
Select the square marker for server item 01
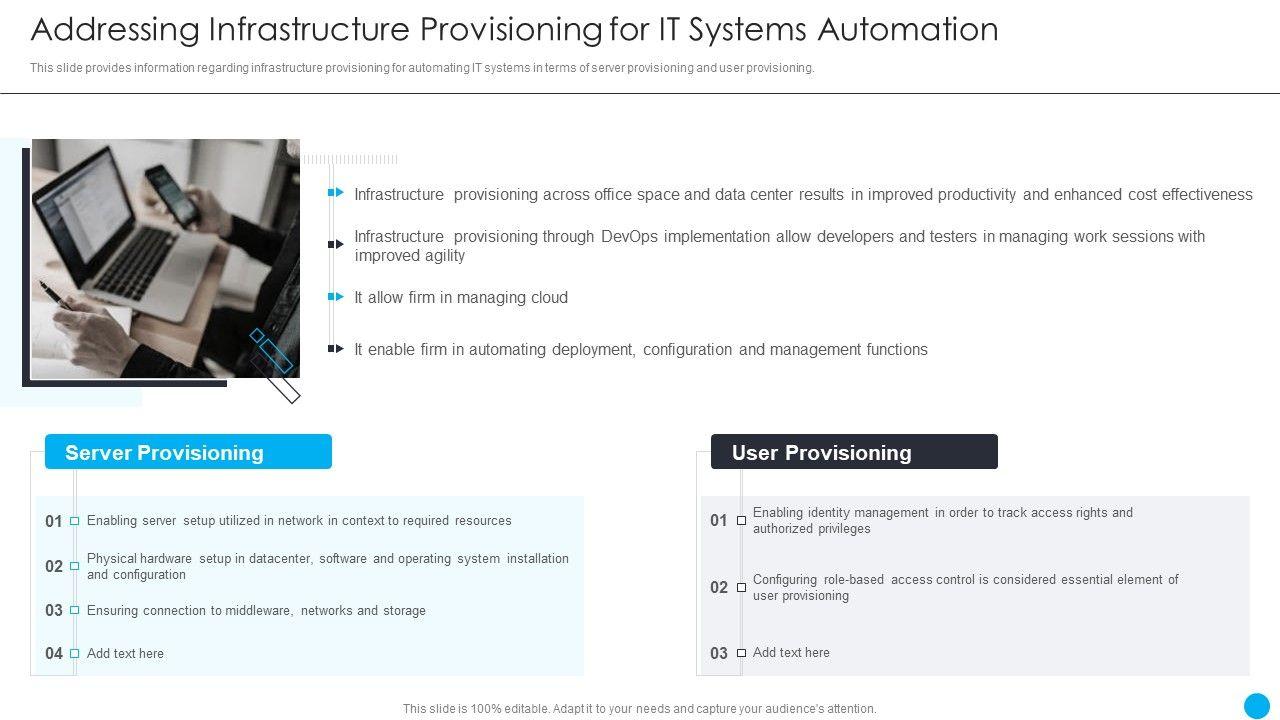(x=74, y=521)
